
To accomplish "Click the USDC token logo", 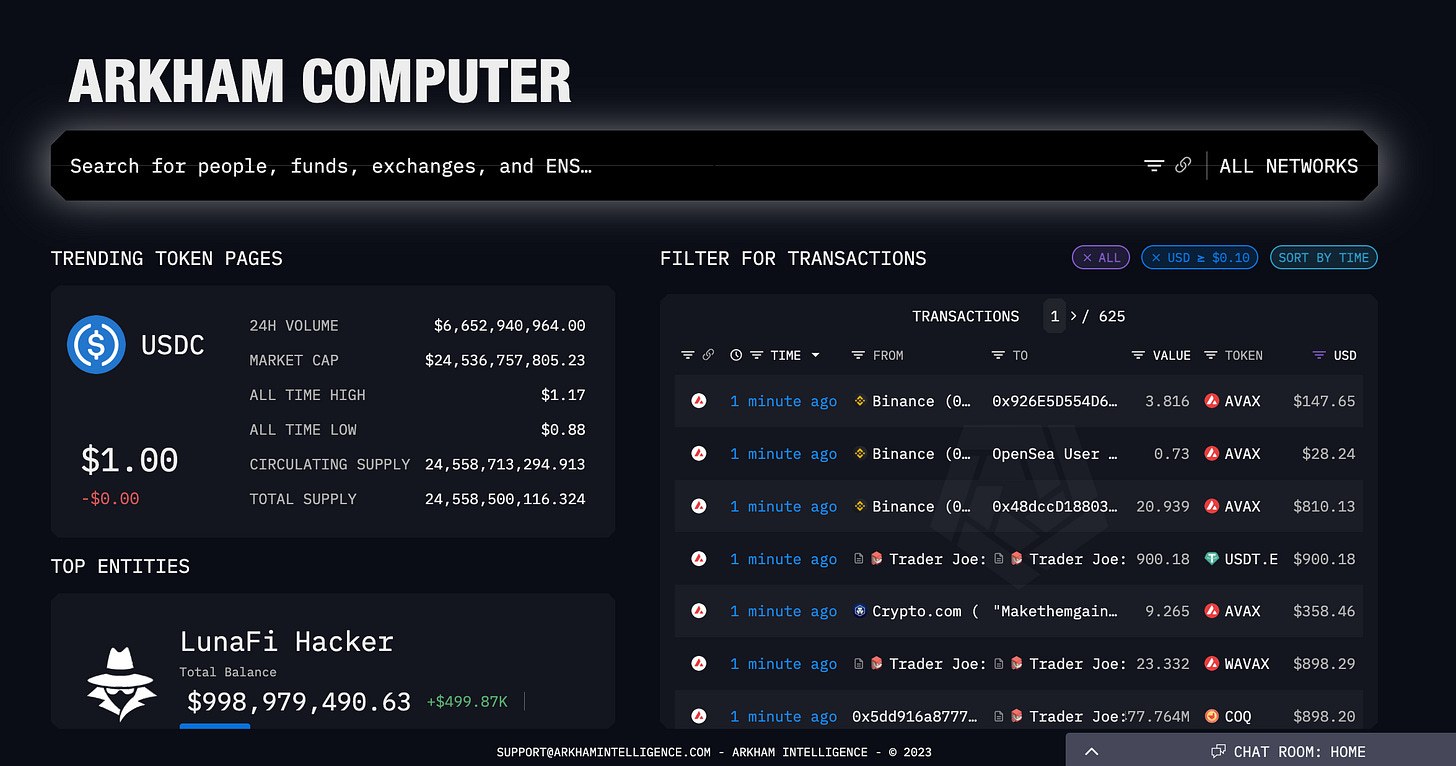I will [96, 344].
